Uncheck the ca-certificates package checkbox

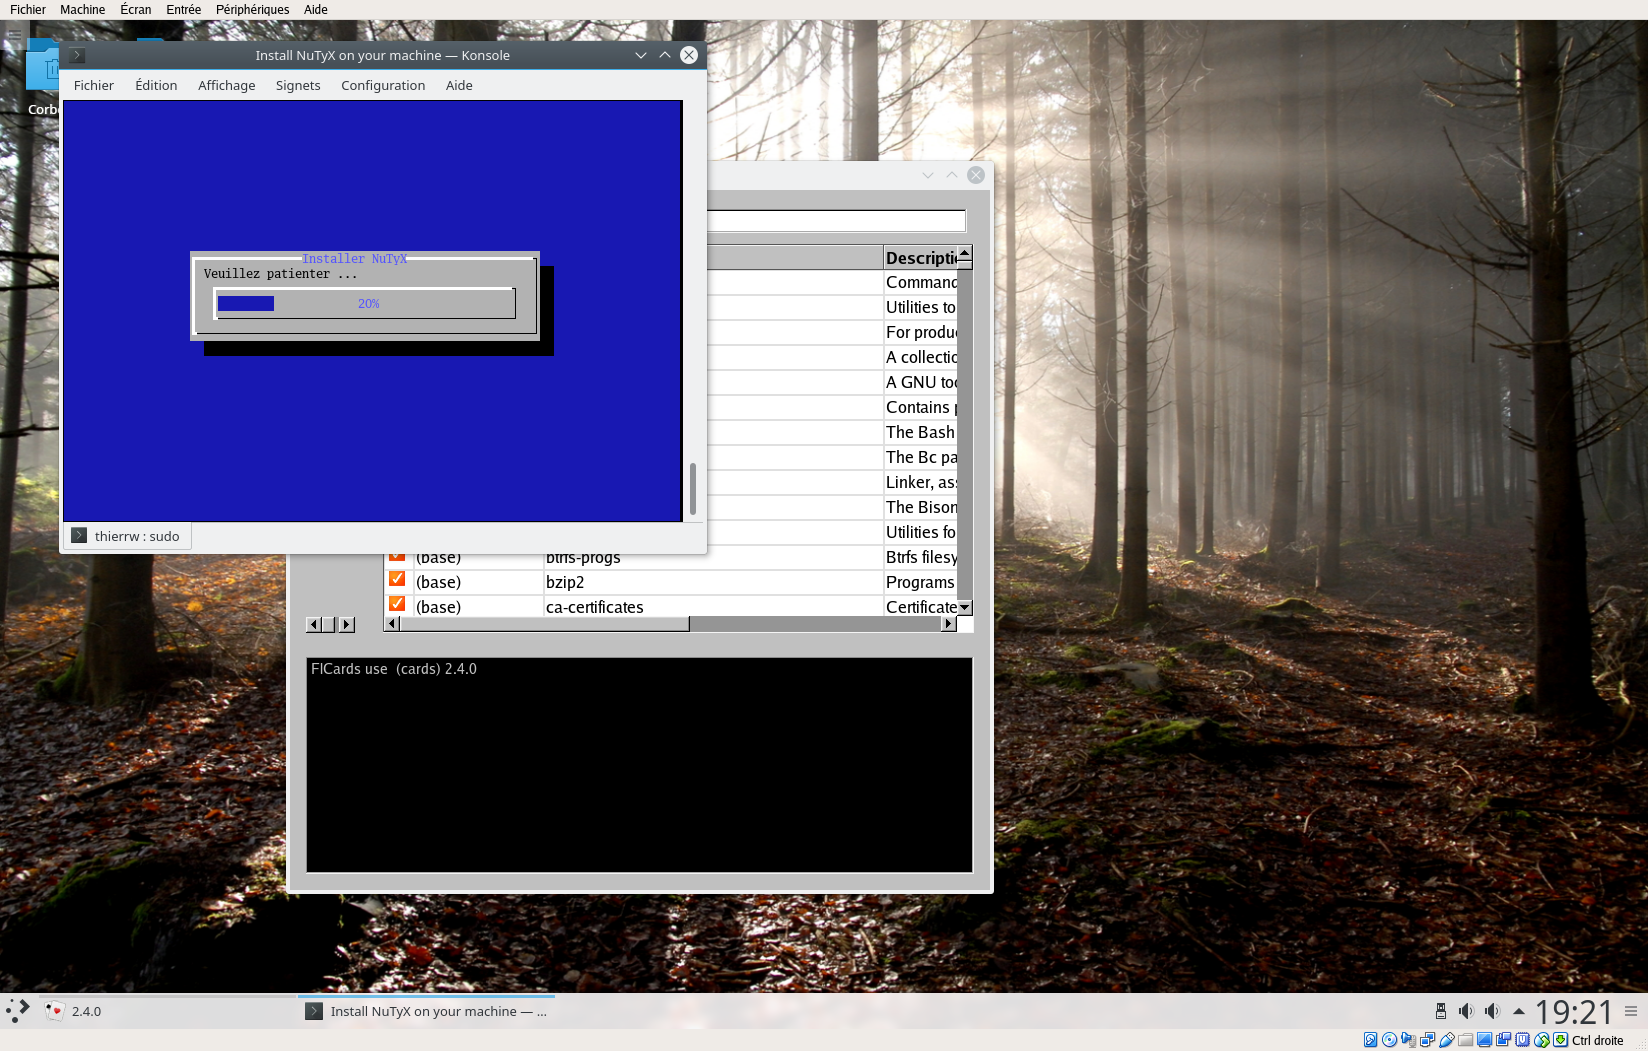coord(397,604)
